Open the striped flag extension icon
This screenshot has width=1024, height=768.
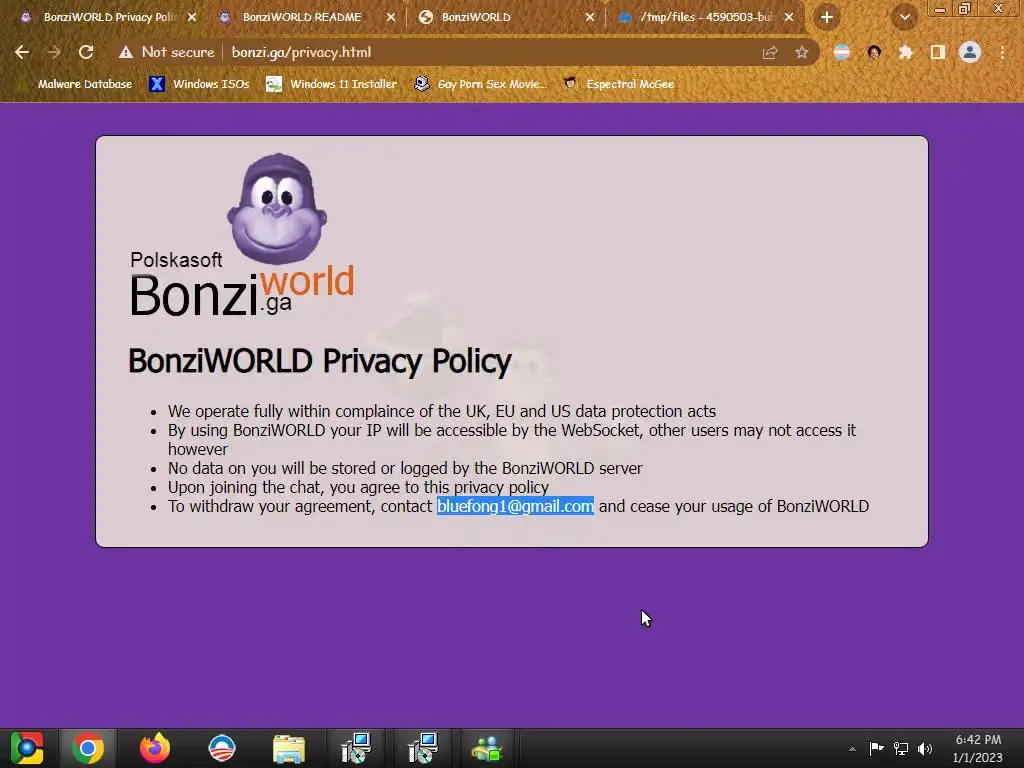[x=842, y=52]
